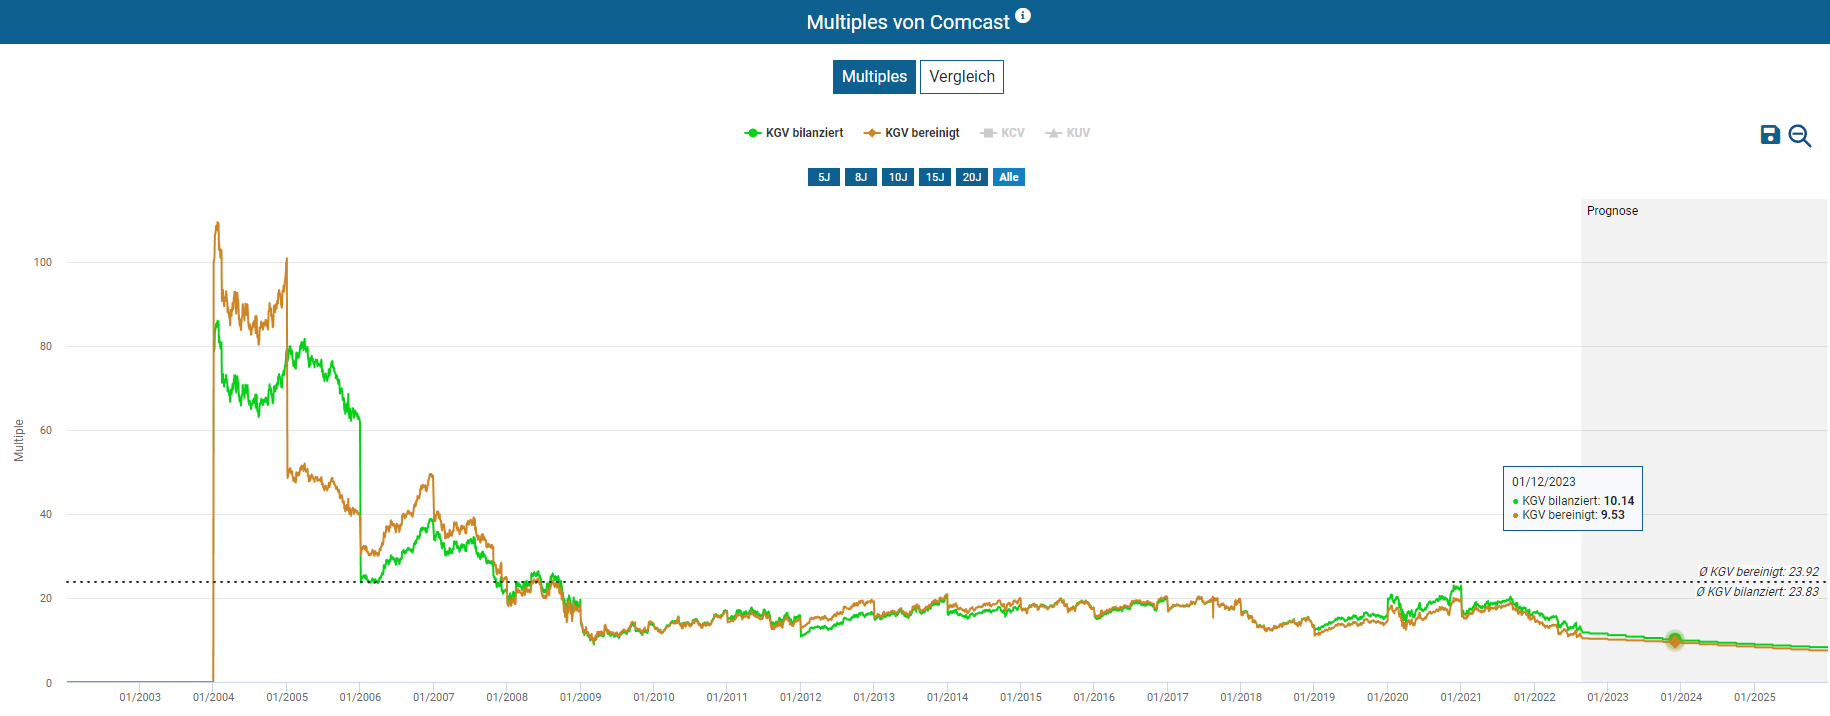
Task: Save the chart using the disk icon
Action: coord(1770,135)
